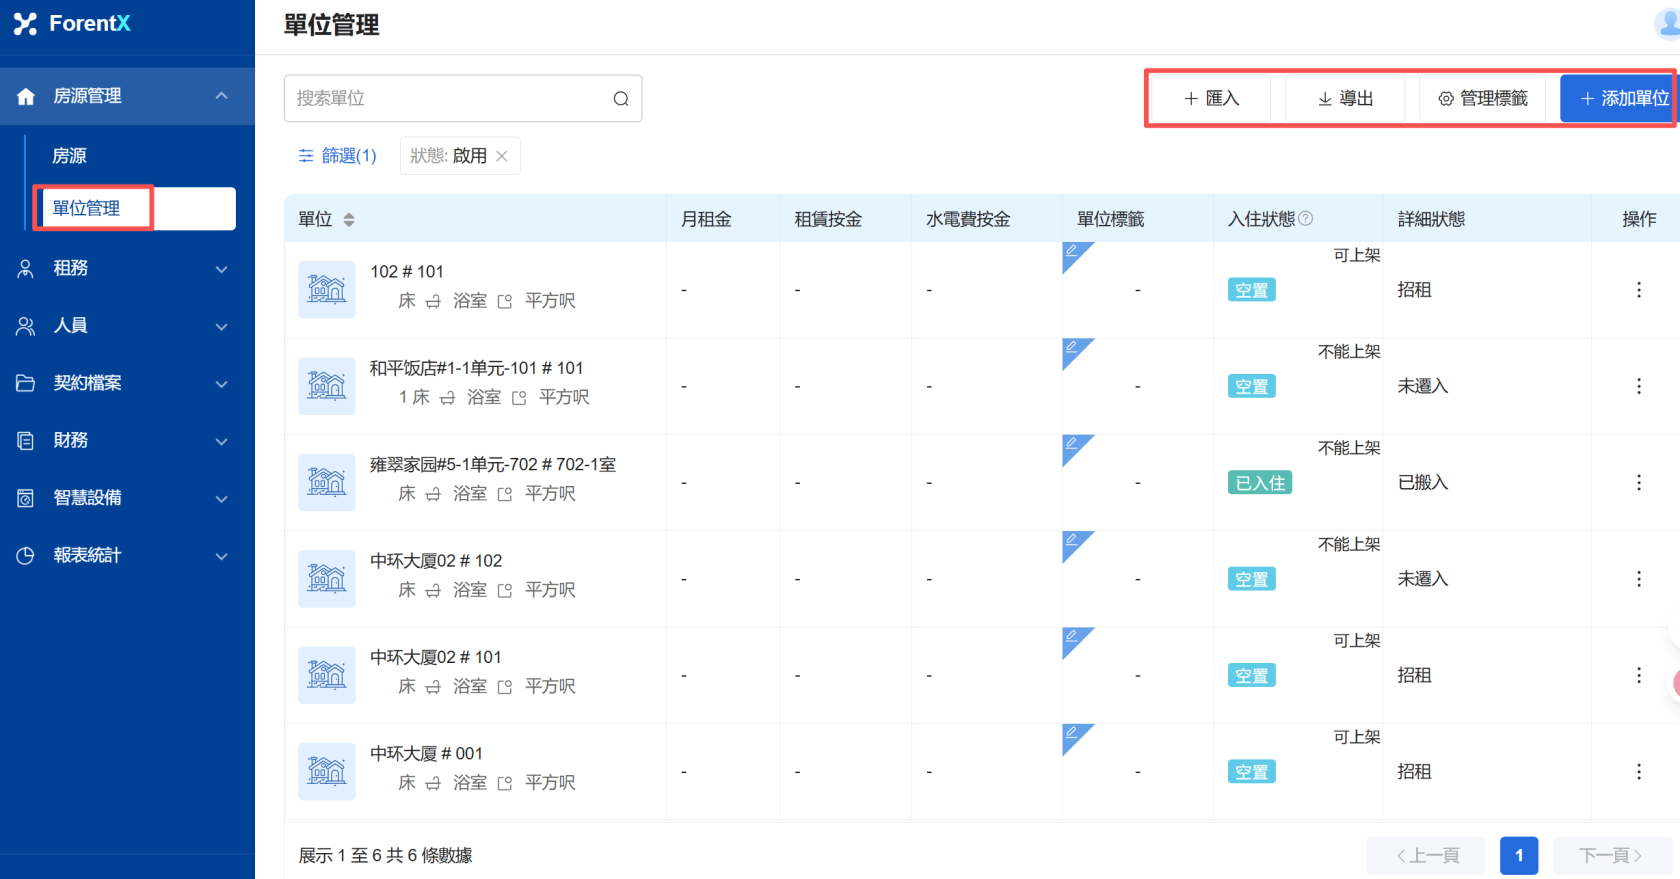Screen dimensions: 1680x879
Task: Expand the 財務 sidebar section
Action: pyautogui.click(x=127, y=441)
